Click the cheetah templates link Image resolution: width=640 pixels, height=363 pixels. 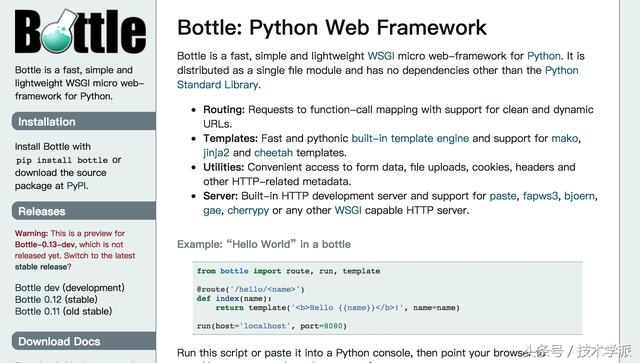click(x=273, y=153)
